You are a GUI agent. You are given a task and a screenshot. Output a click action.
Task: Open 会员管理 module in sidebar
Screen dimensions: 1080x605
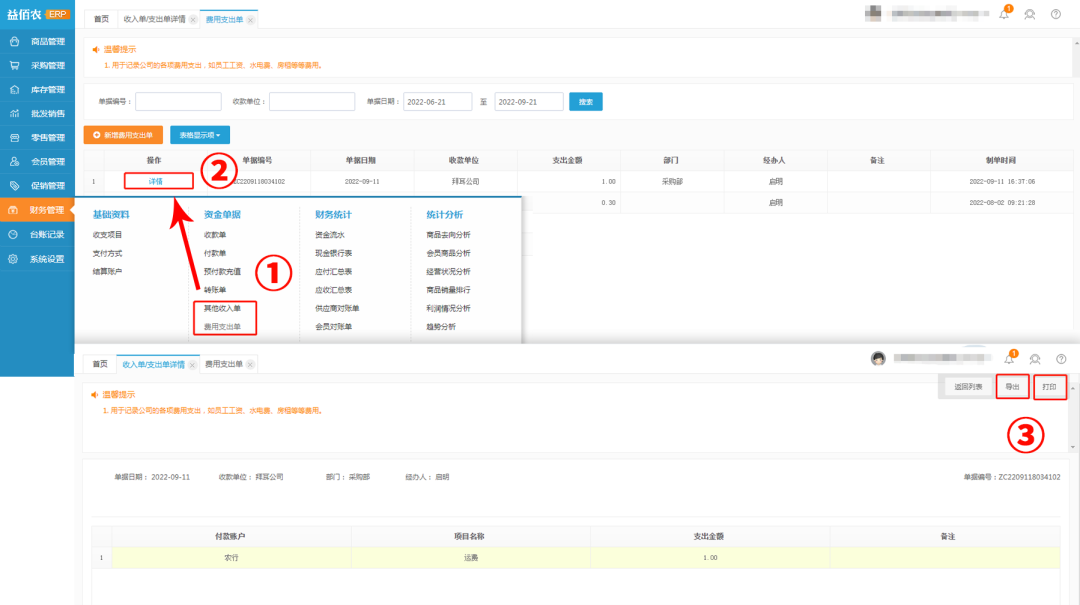(46, 162)
